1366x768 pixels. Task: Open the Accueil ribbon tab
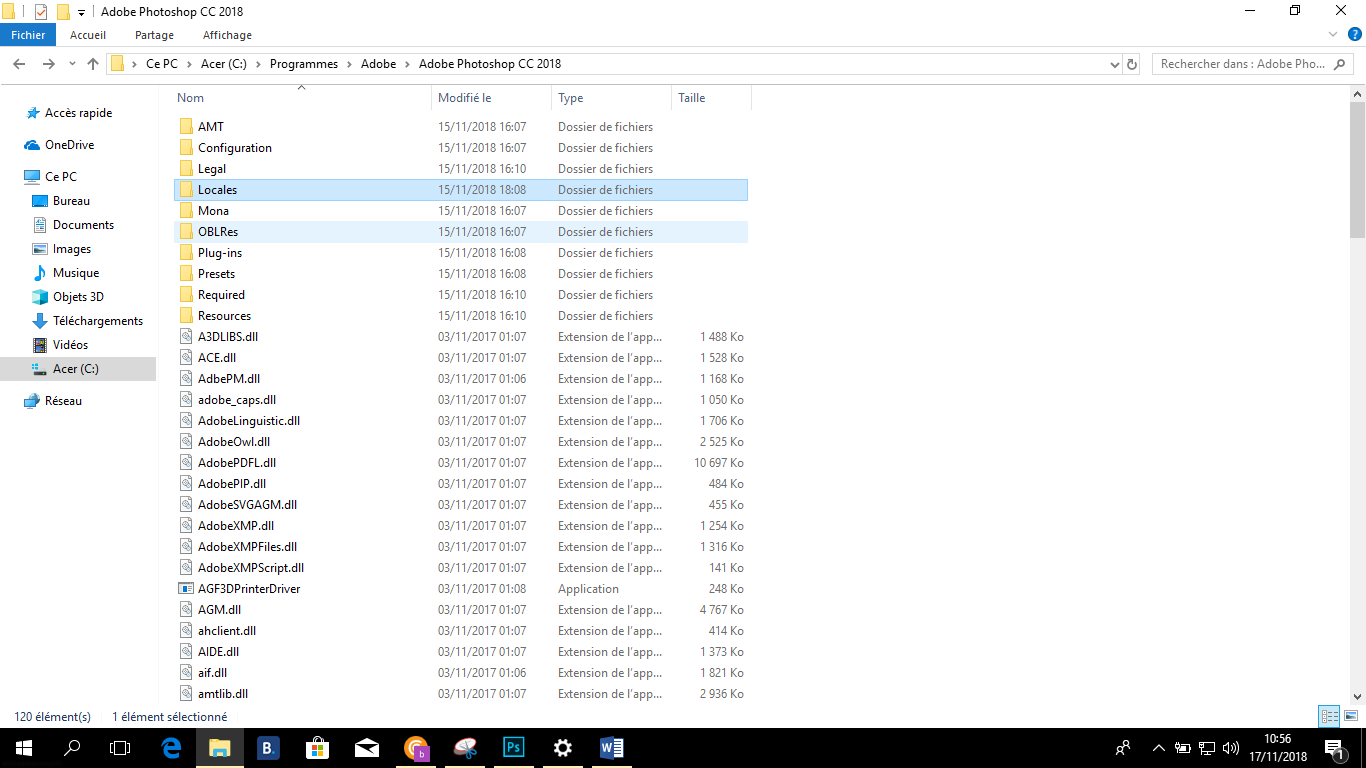[88, 35]
